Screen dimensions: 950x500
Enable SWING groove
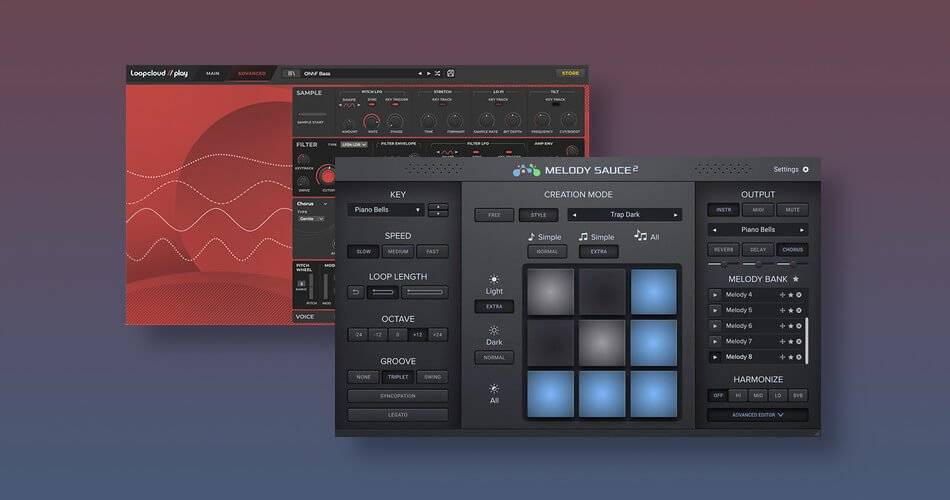pos(433,377)
